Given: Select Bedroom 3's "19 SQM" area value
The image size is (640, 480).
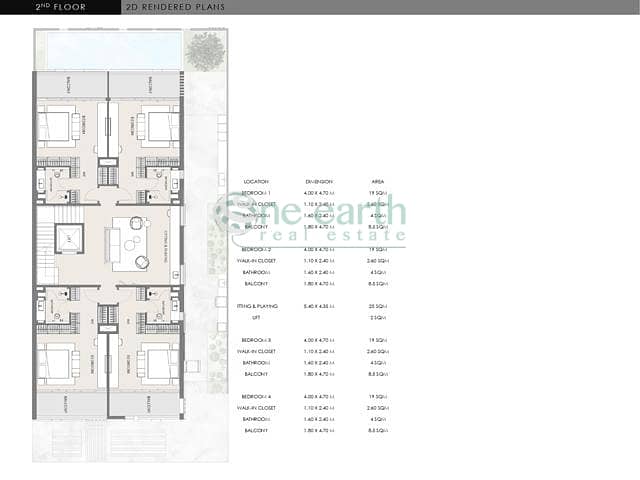Looking at the screenshot, I should click(378, 340).
